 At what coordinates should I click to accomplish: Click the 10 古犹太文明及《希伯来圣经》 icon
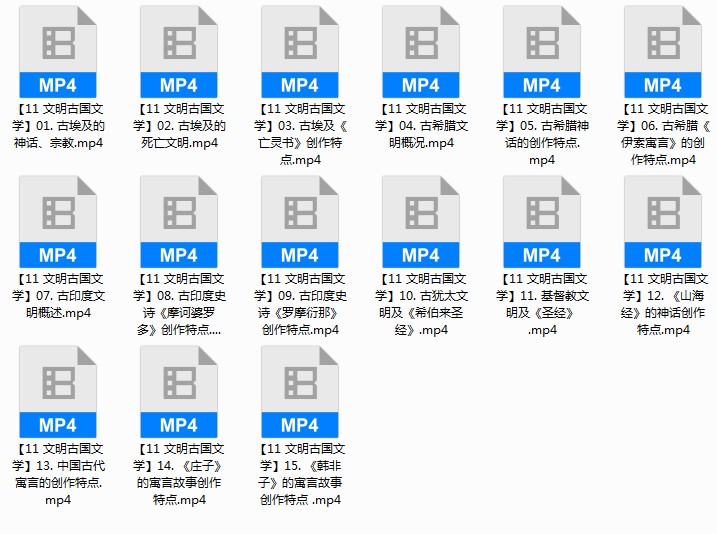click(x=421, y=222)
